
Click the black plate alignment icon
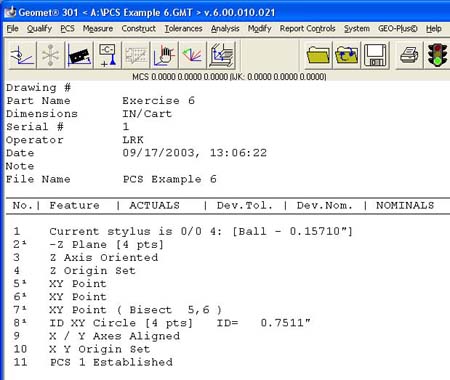(x=79, y=55)
